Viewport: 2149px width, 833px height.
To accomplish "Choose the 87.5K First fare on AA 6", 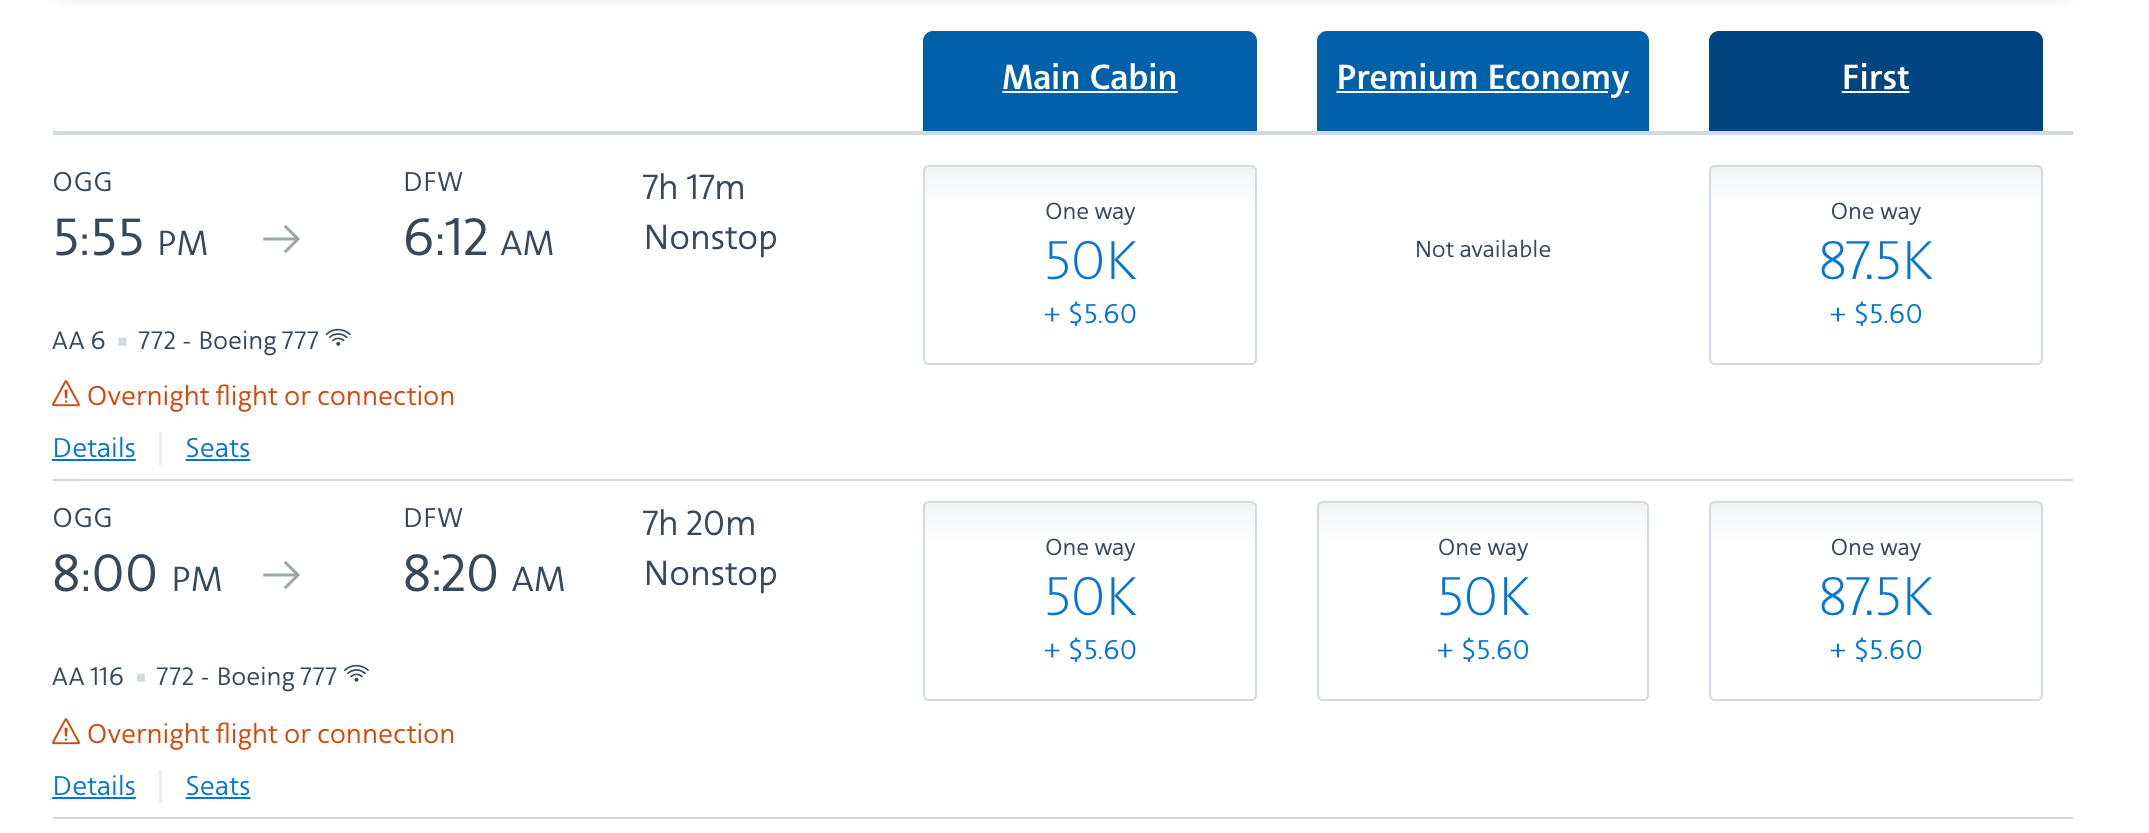I will [x=1875, y=265].
